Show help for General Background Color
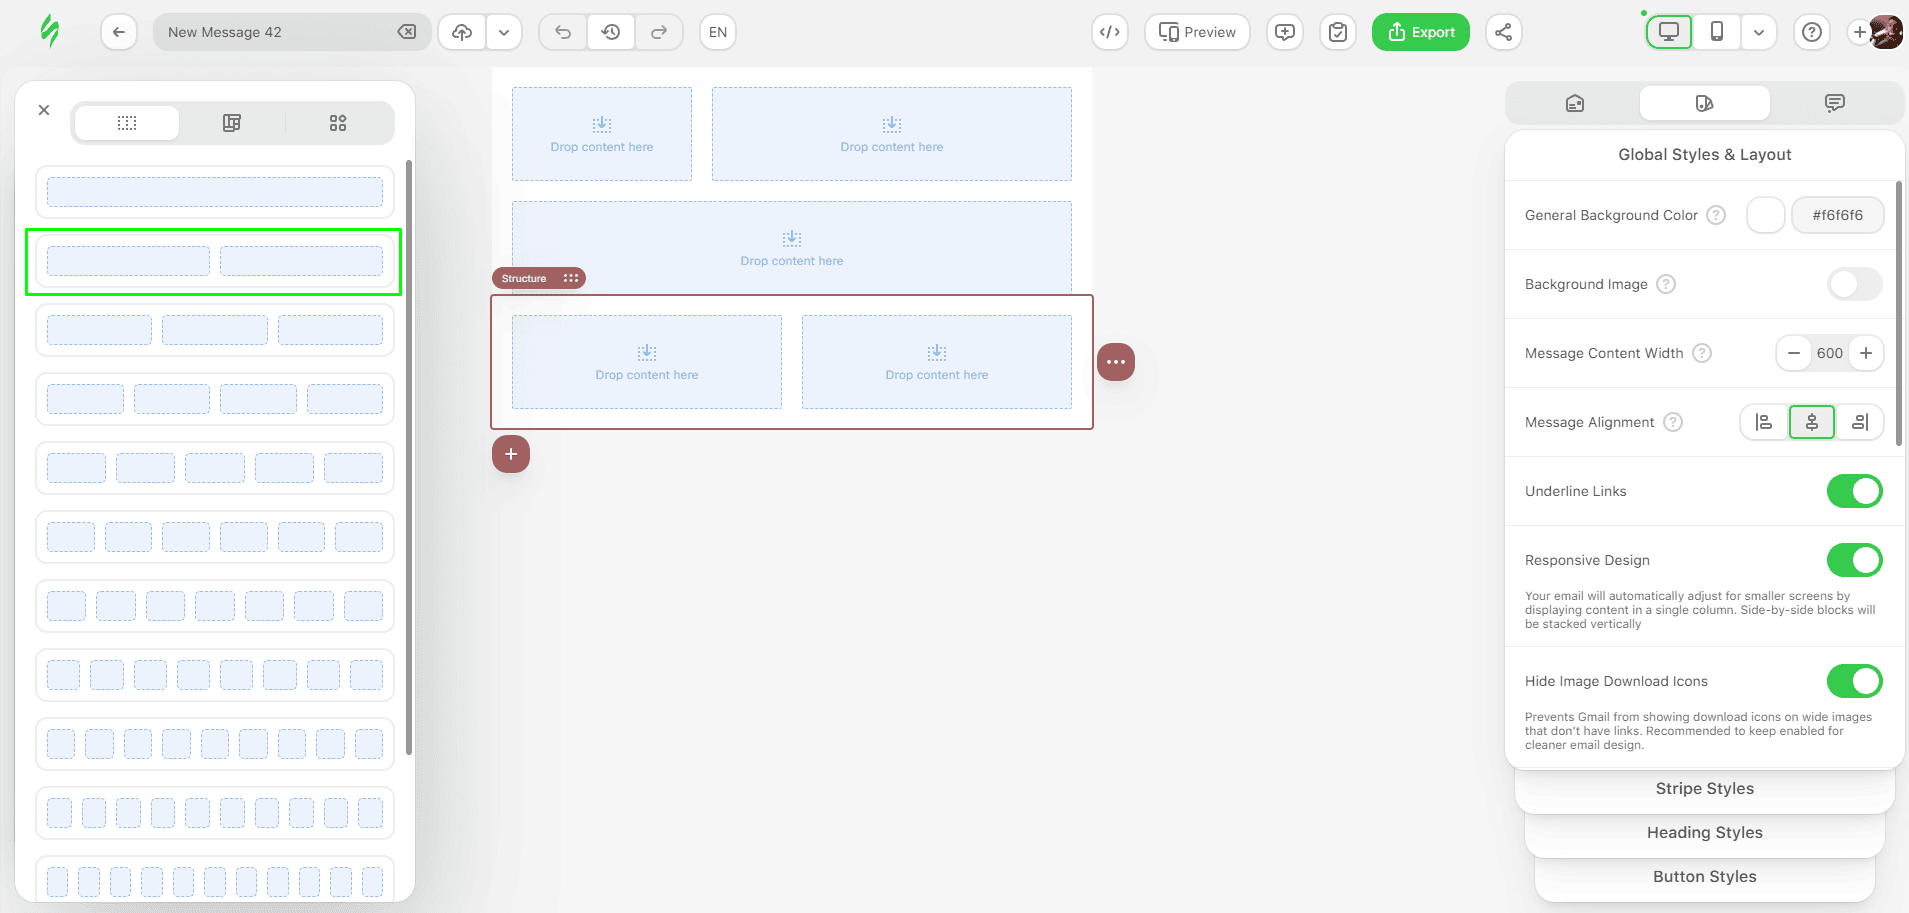 [x=1716, y=215]
